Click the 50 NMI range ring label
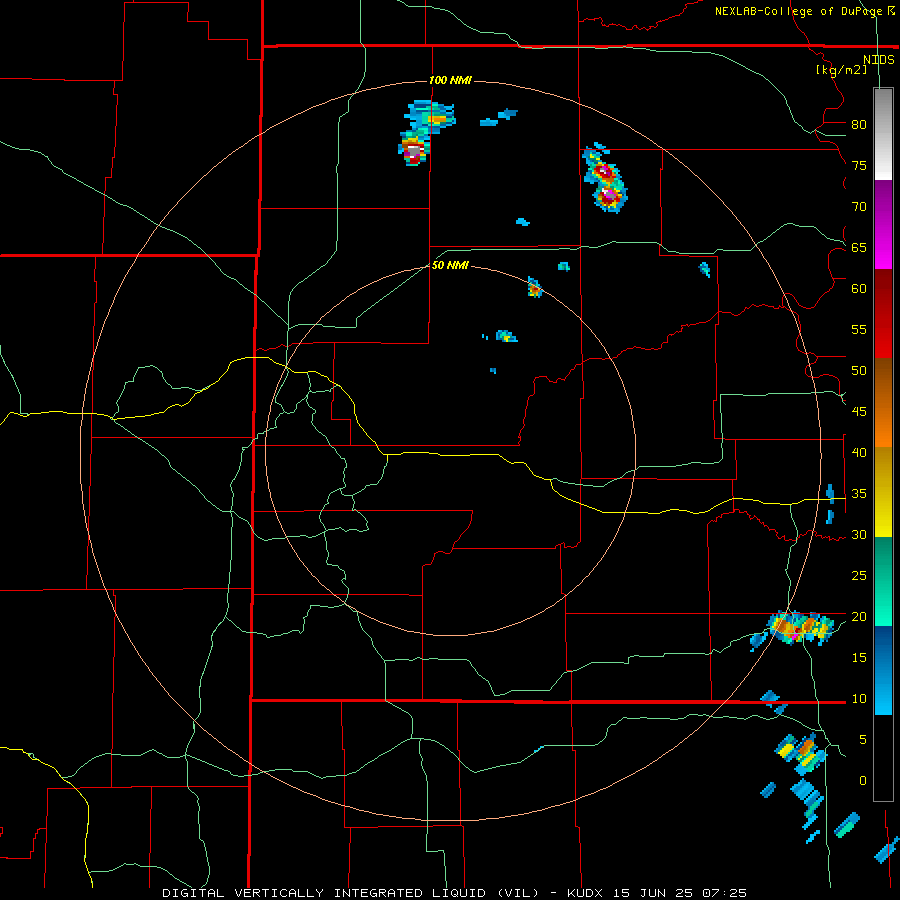Viewport: 900px width, 900px height. 449,265
